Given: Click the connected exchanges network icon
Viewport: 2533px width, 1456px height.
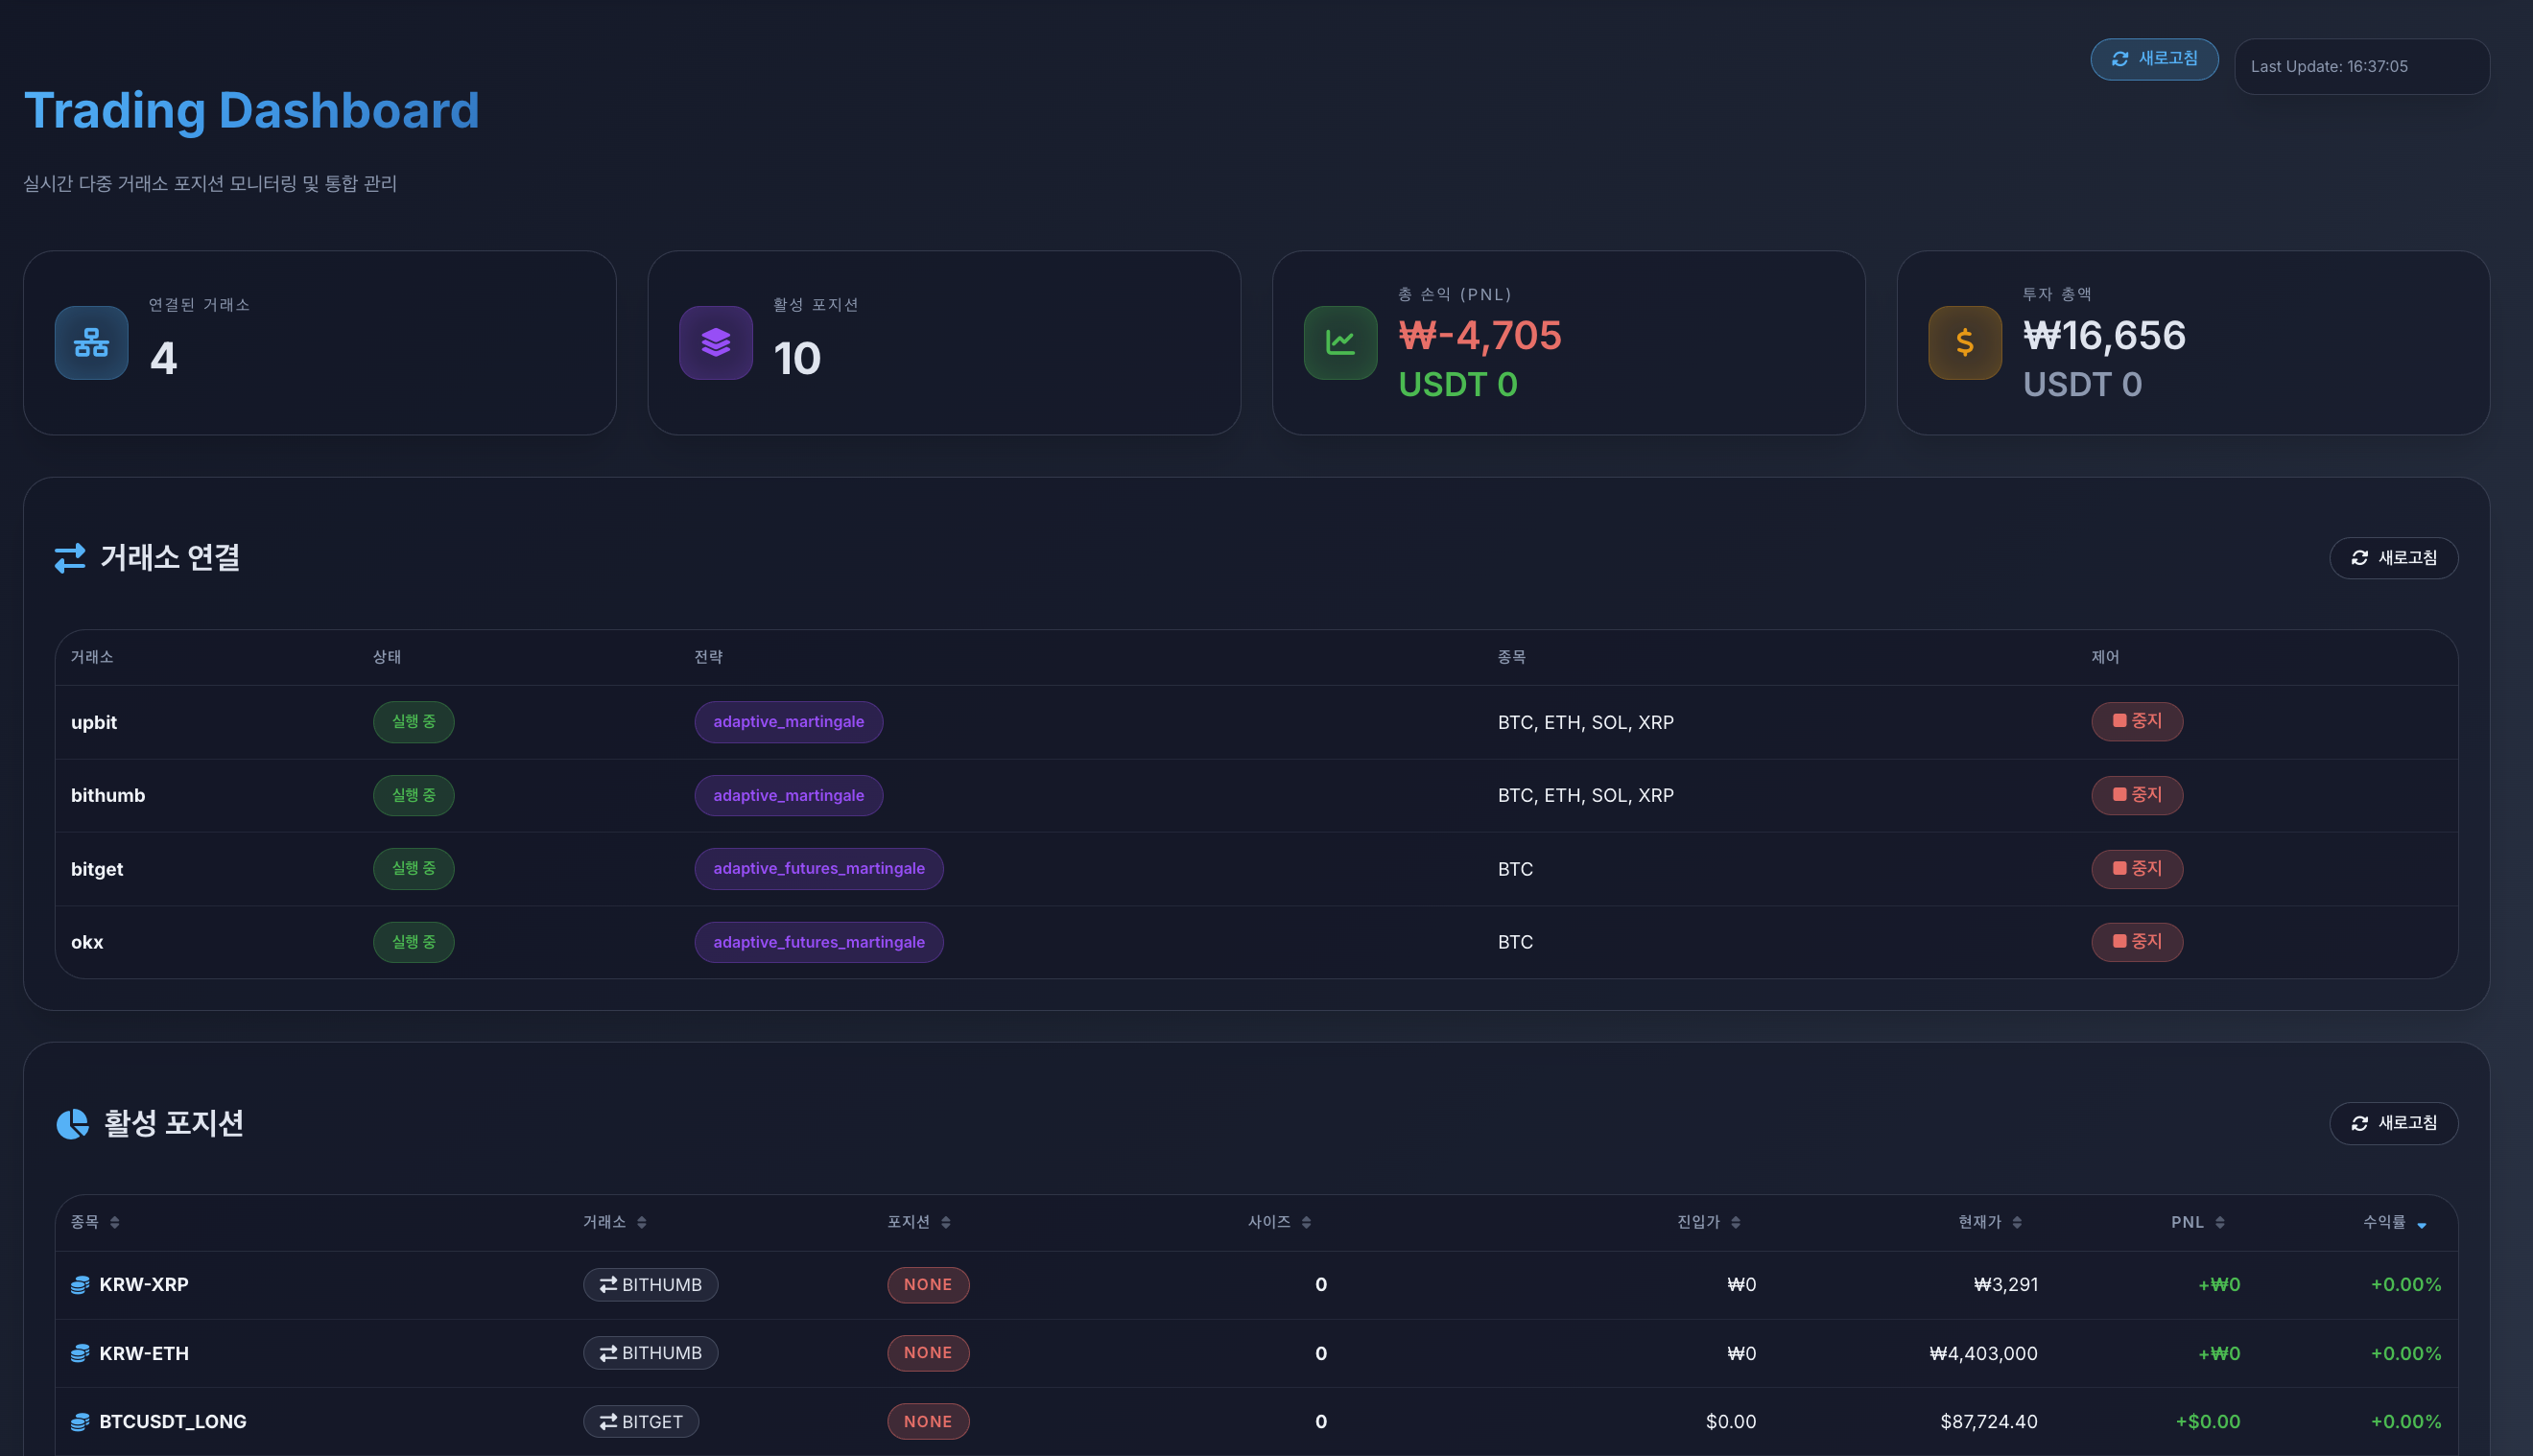Looking at the screenshot, I should pos(91,343).
